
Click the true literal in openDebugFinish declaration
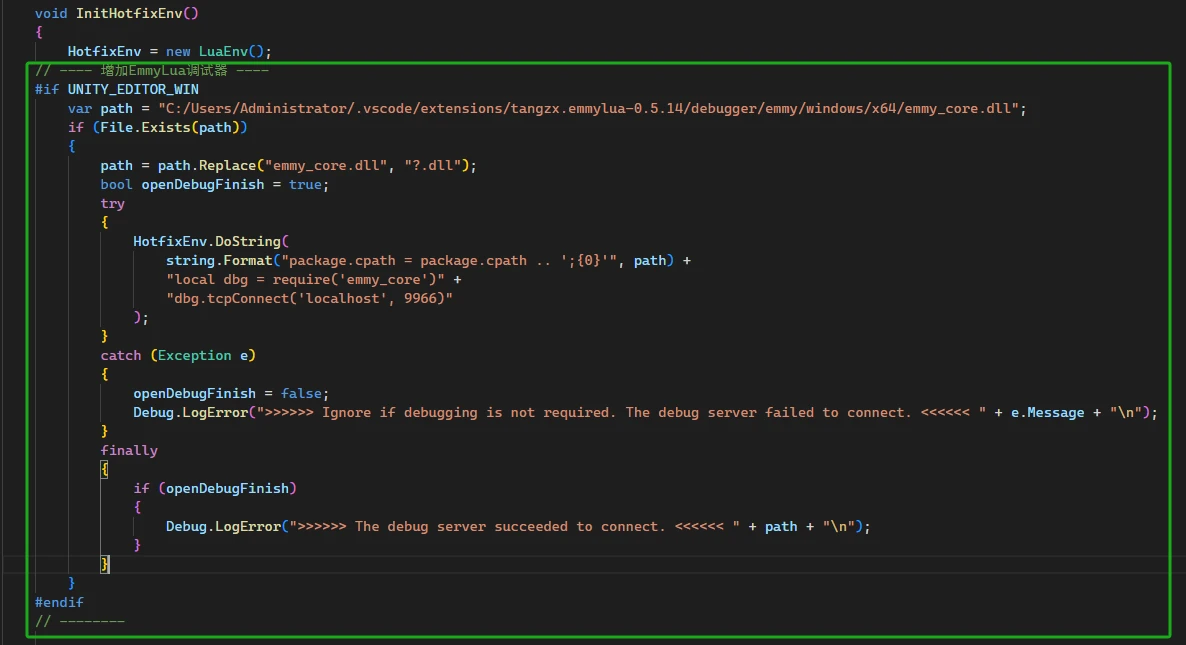point(306,185)
